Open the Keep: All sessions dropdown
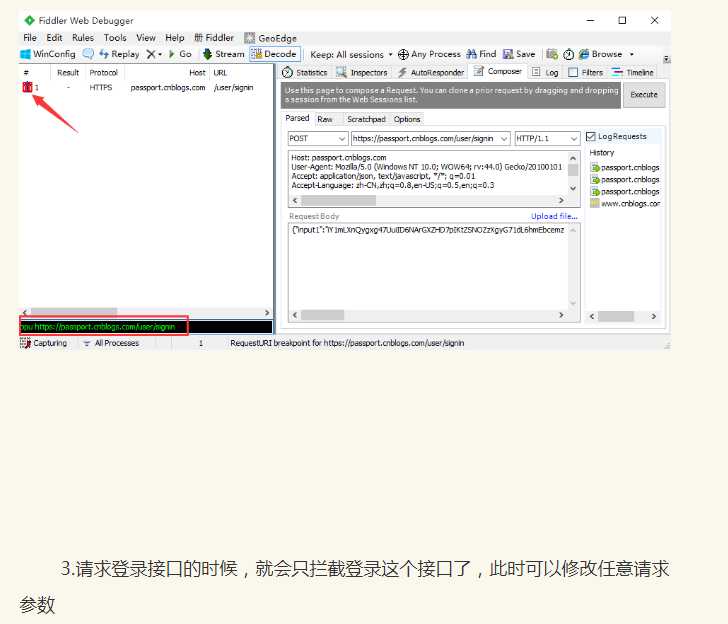Screen dimensions: 728x624 click(351, 55)
